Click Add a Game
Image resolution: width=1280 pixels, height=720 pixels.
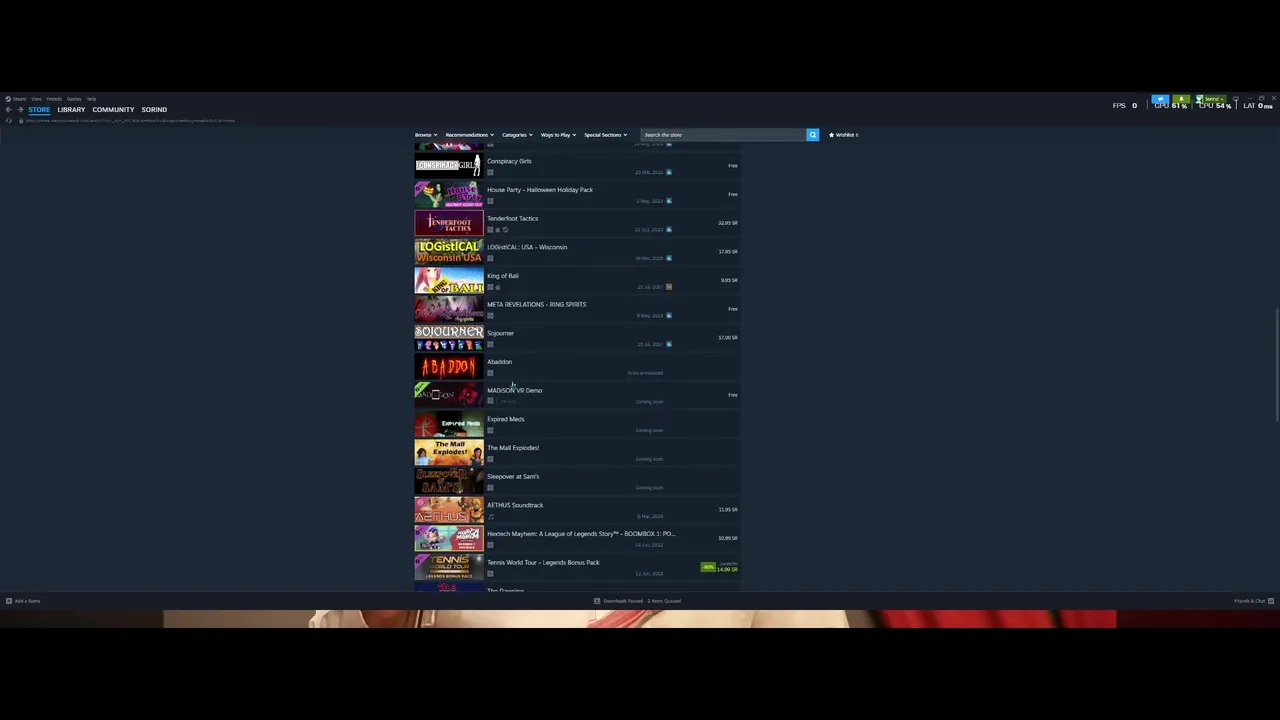(x=23, y=601)
